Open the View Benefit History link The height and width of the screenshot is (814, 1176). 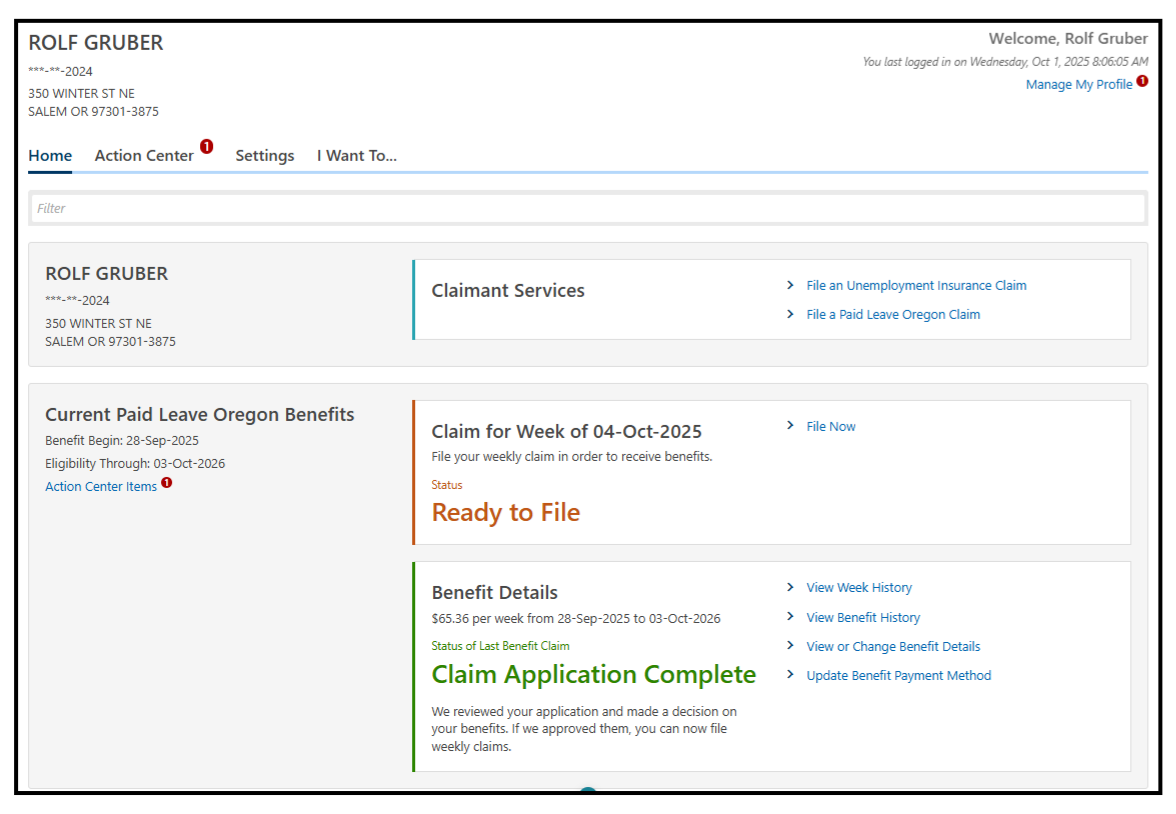863,617
